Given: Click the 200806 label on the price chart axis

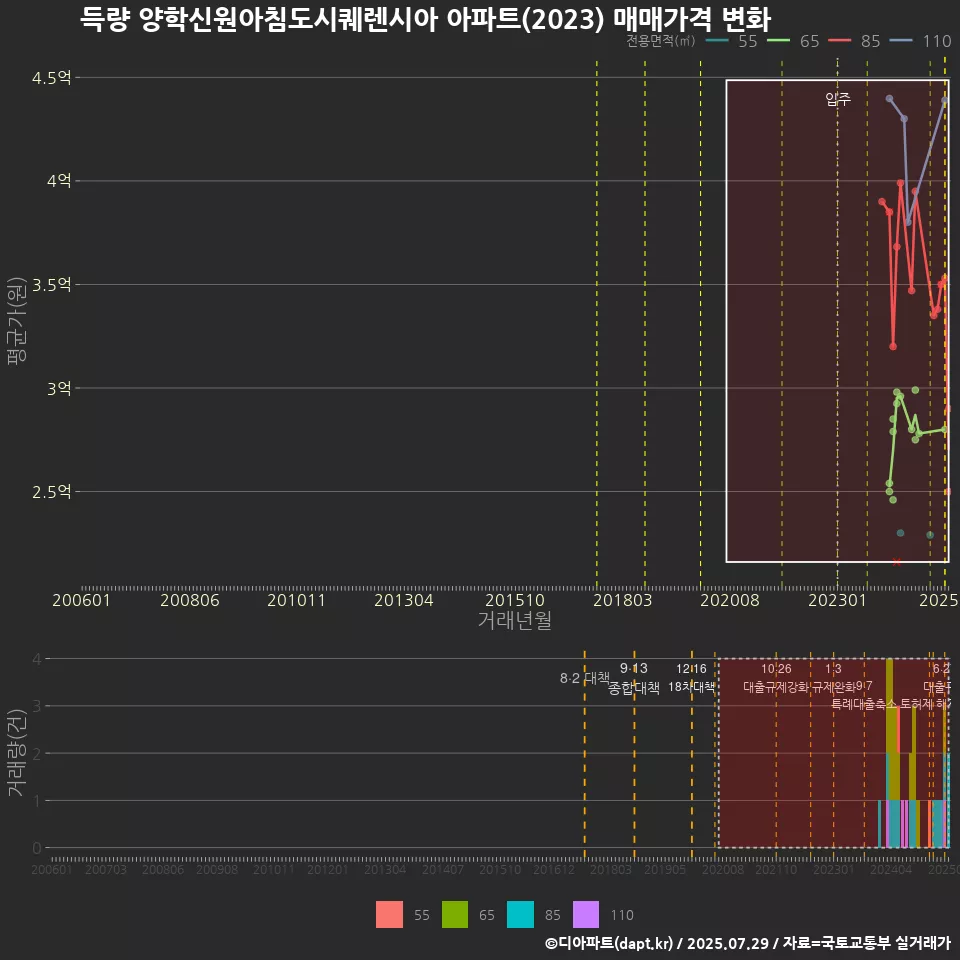Looking at the screenshot, I should 190,600.
